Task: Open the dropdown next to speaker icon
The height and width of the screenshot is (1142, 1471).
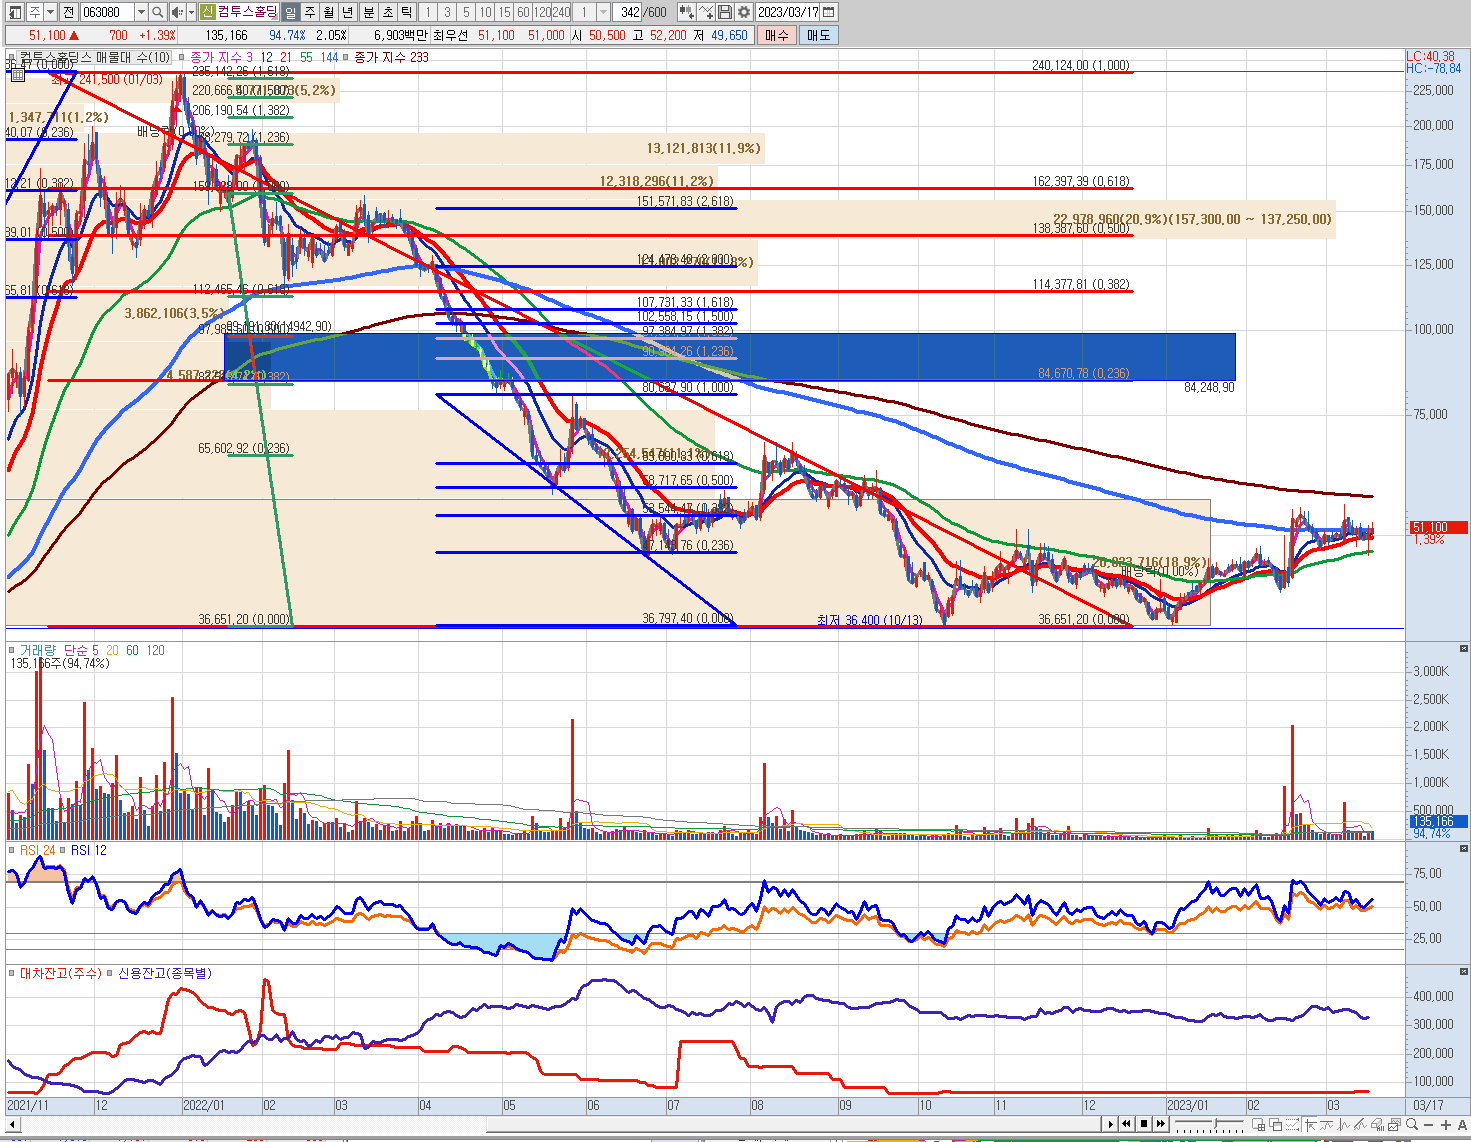Action: [189, 12]
